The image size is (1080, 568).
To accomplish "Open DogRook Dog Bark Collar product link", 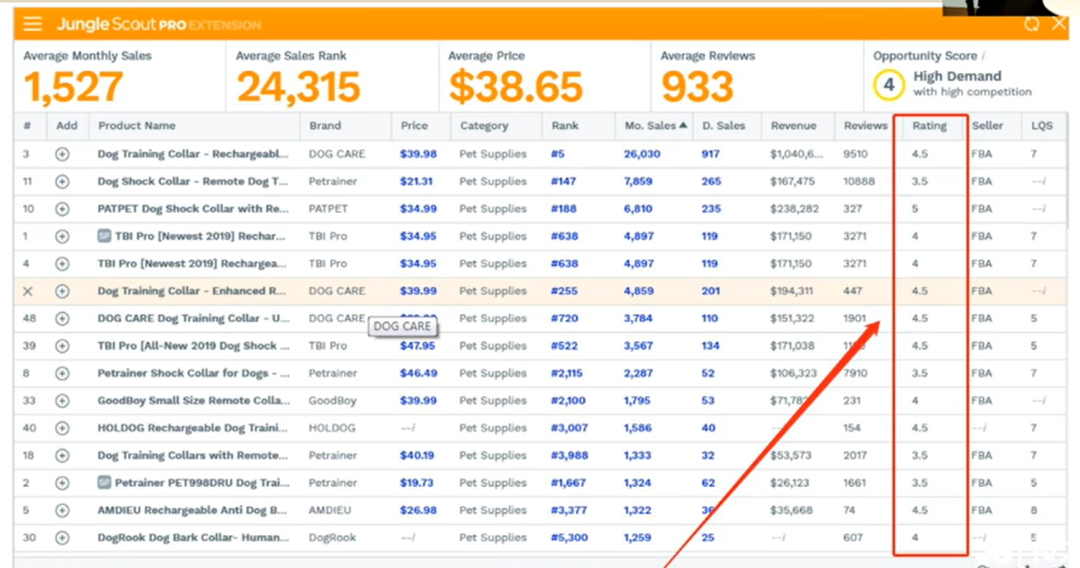I will point(194,537).
